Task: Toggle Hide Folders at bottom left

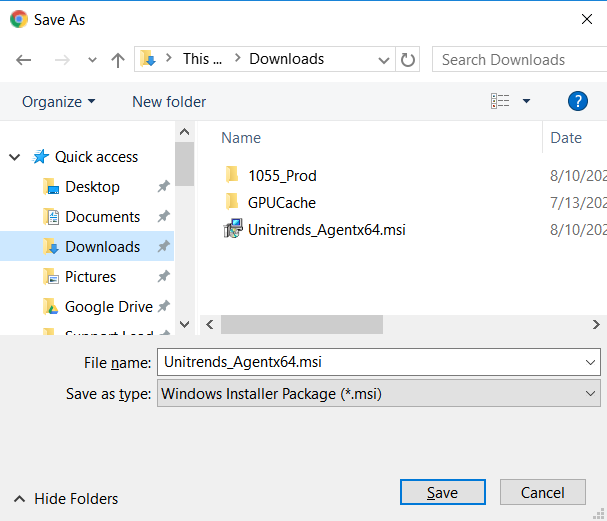Action: pyautogui.click(x=66, y=499)
